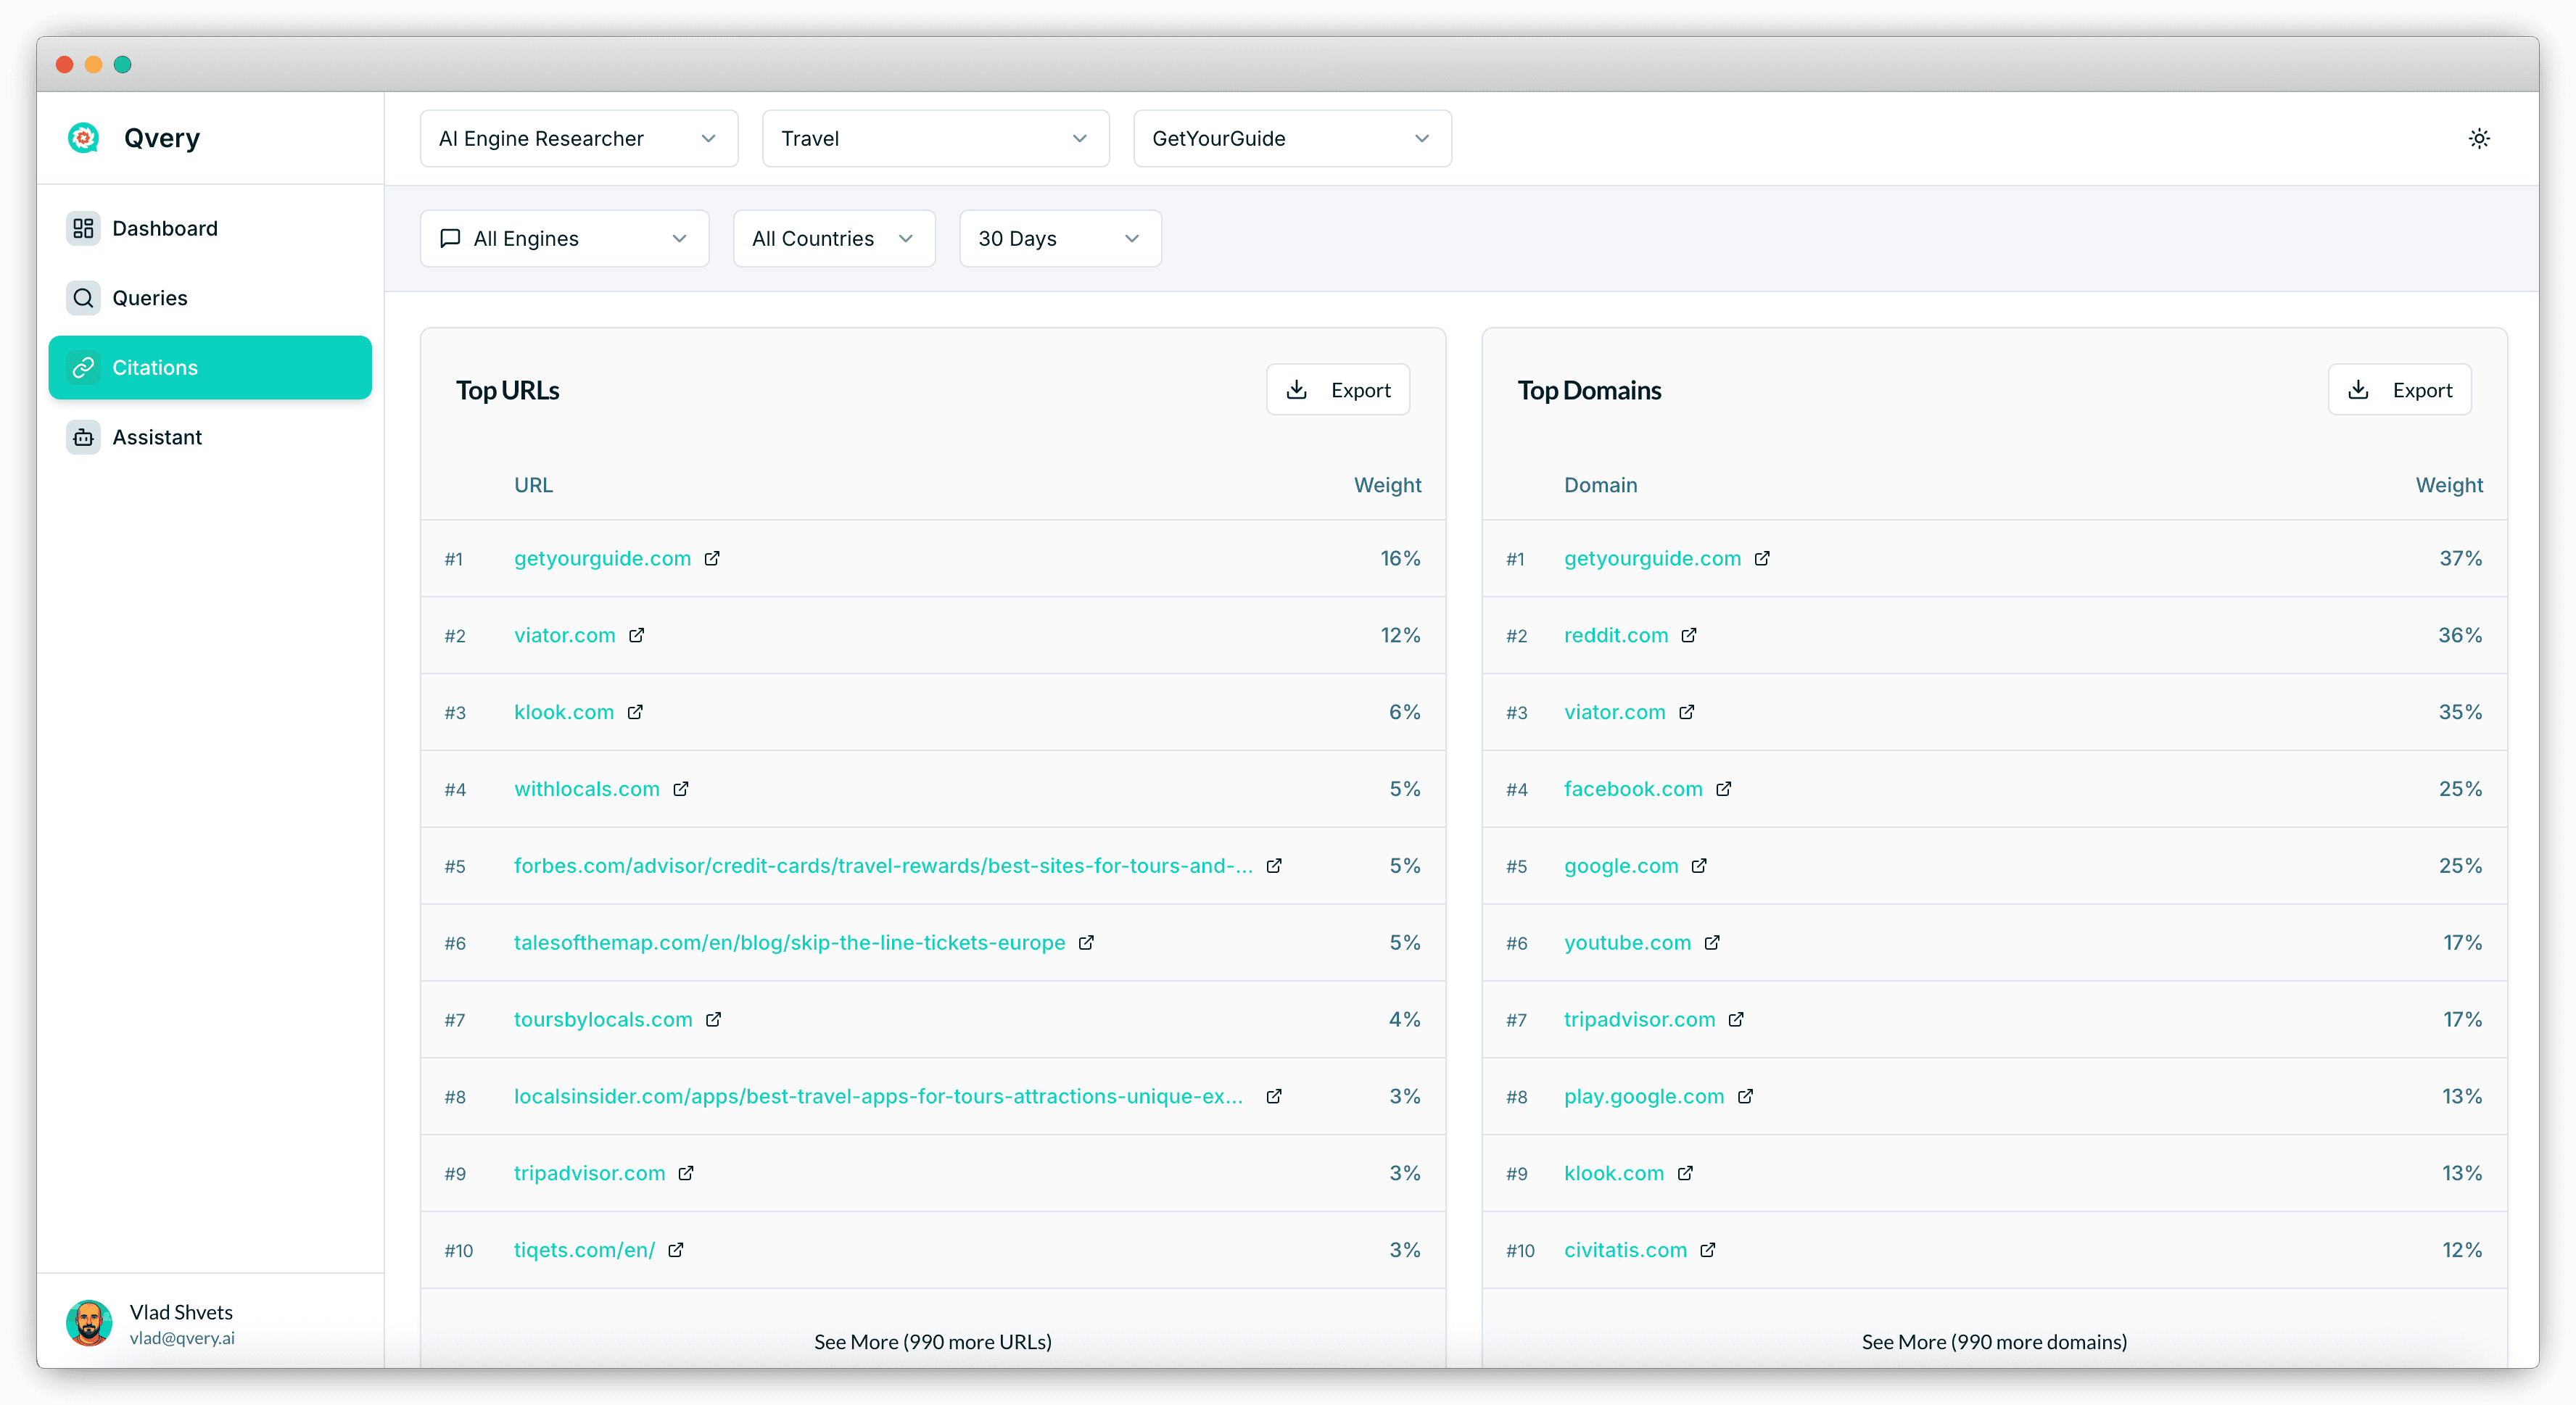Open tiqets.com/en/ link
Screen dimensions: 2576x1405
[584, 1250]
